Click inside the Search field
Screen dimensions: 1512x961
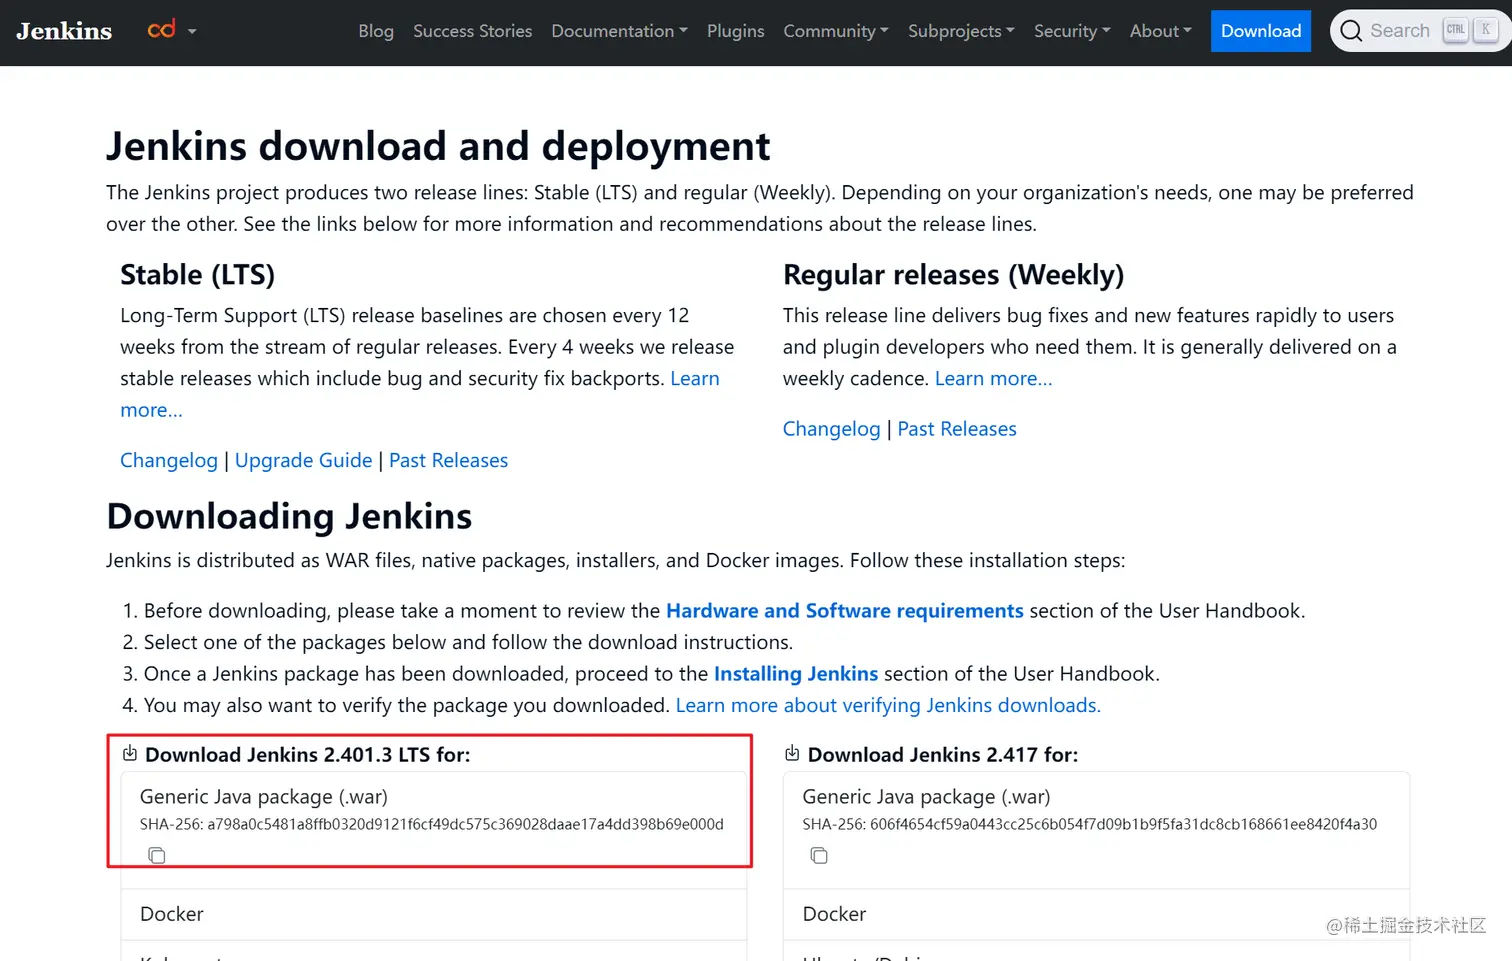(1400, 31)
